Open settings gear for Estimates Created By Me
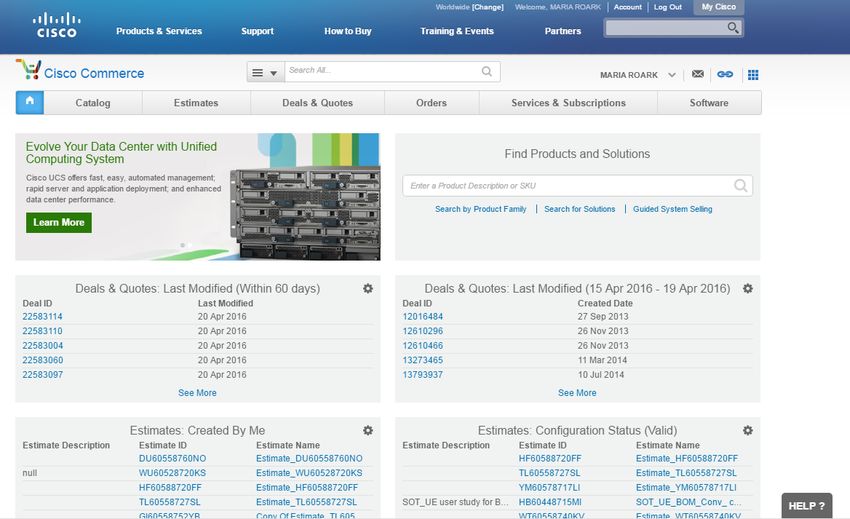This screenshot has height=519, width=850. [x=368, y=430]
